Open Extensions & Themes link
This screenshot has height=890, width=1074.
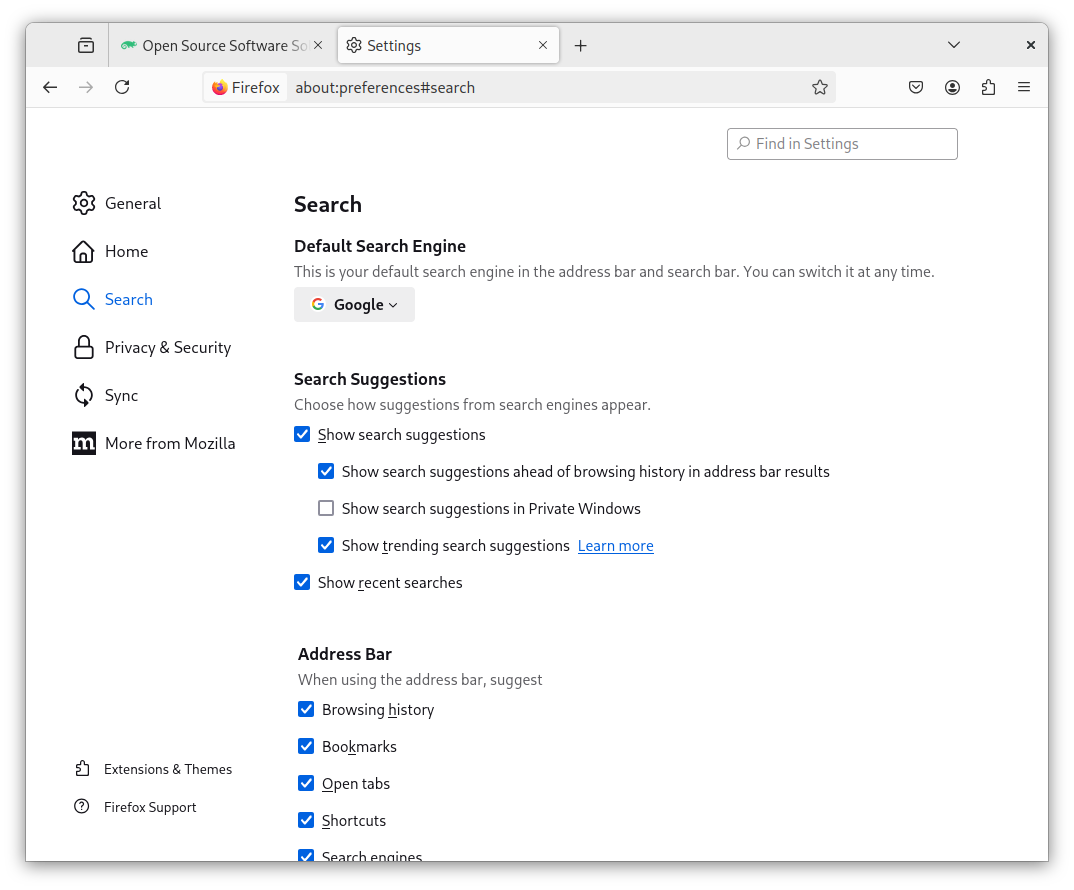pos(167,769)
